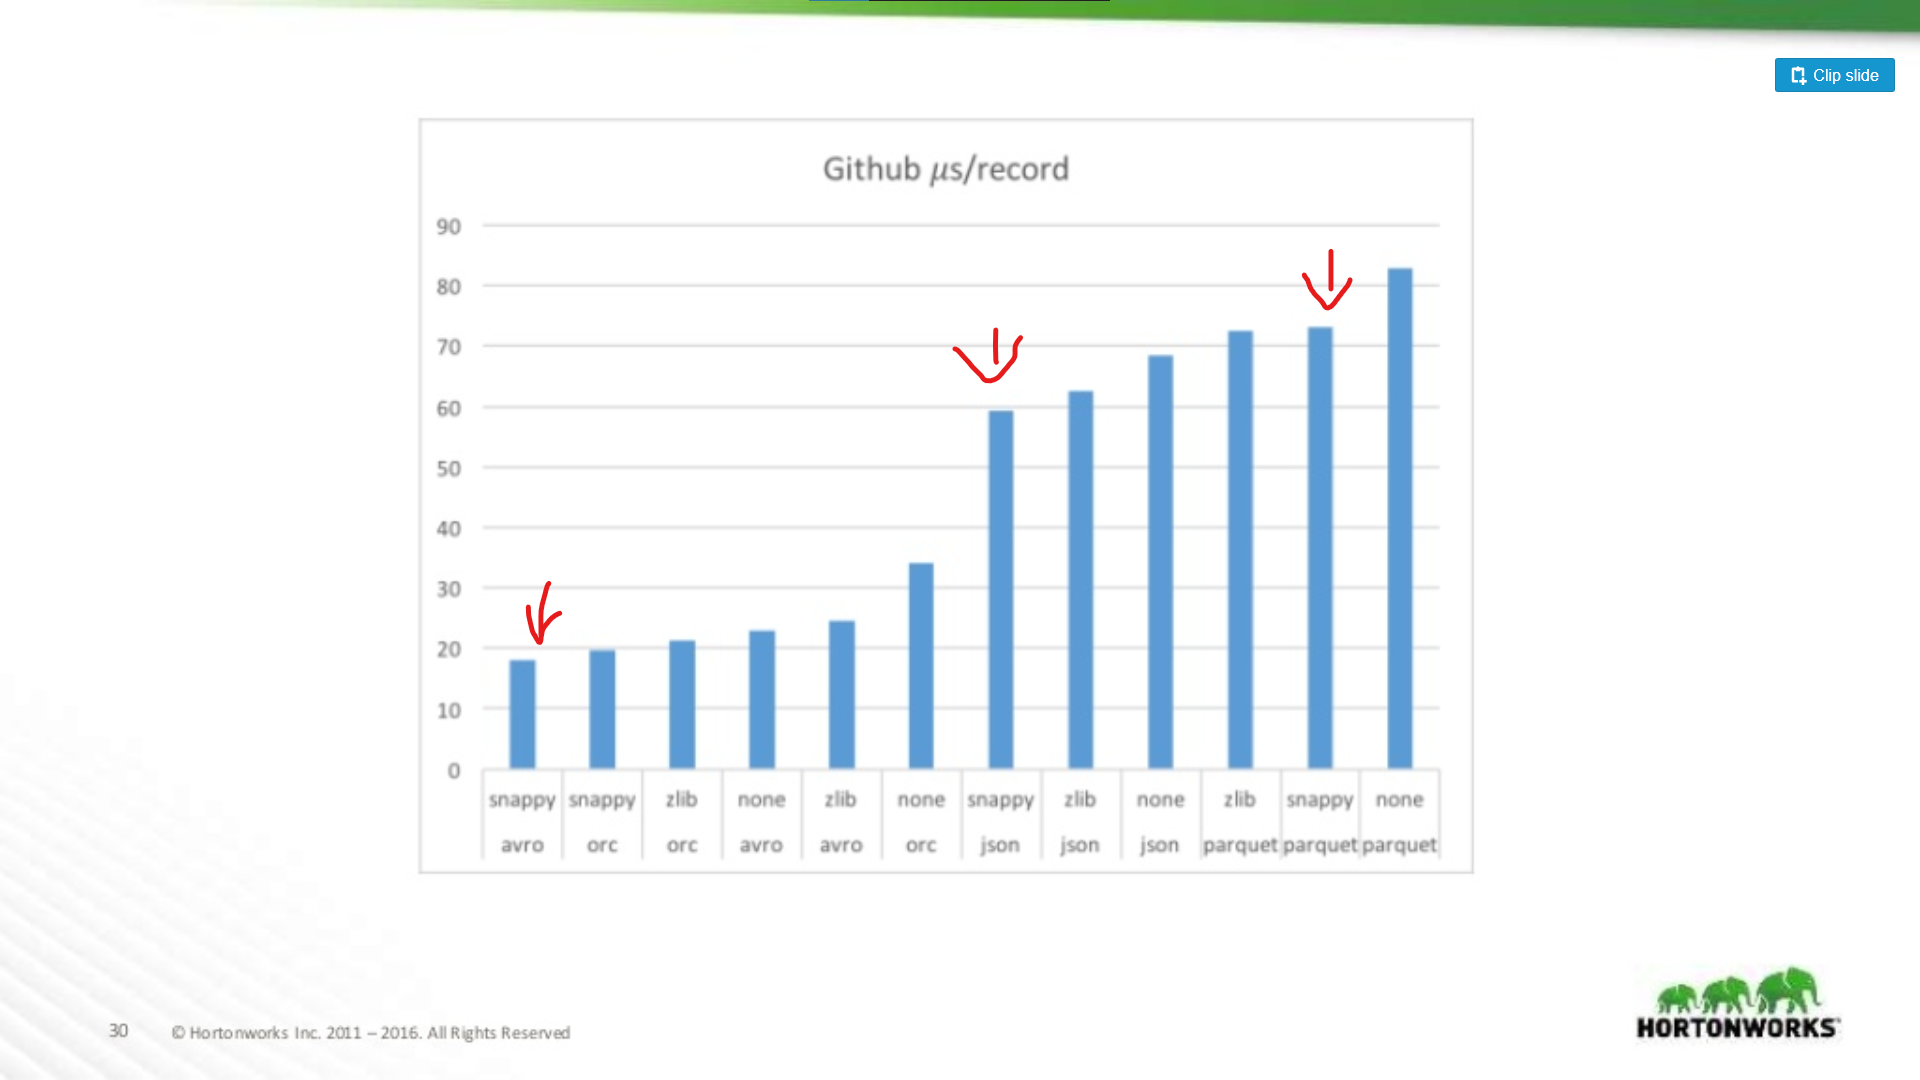Click the y-axis label '60'
This screenshot has width=1920, height=1080.
click(449, 408)
